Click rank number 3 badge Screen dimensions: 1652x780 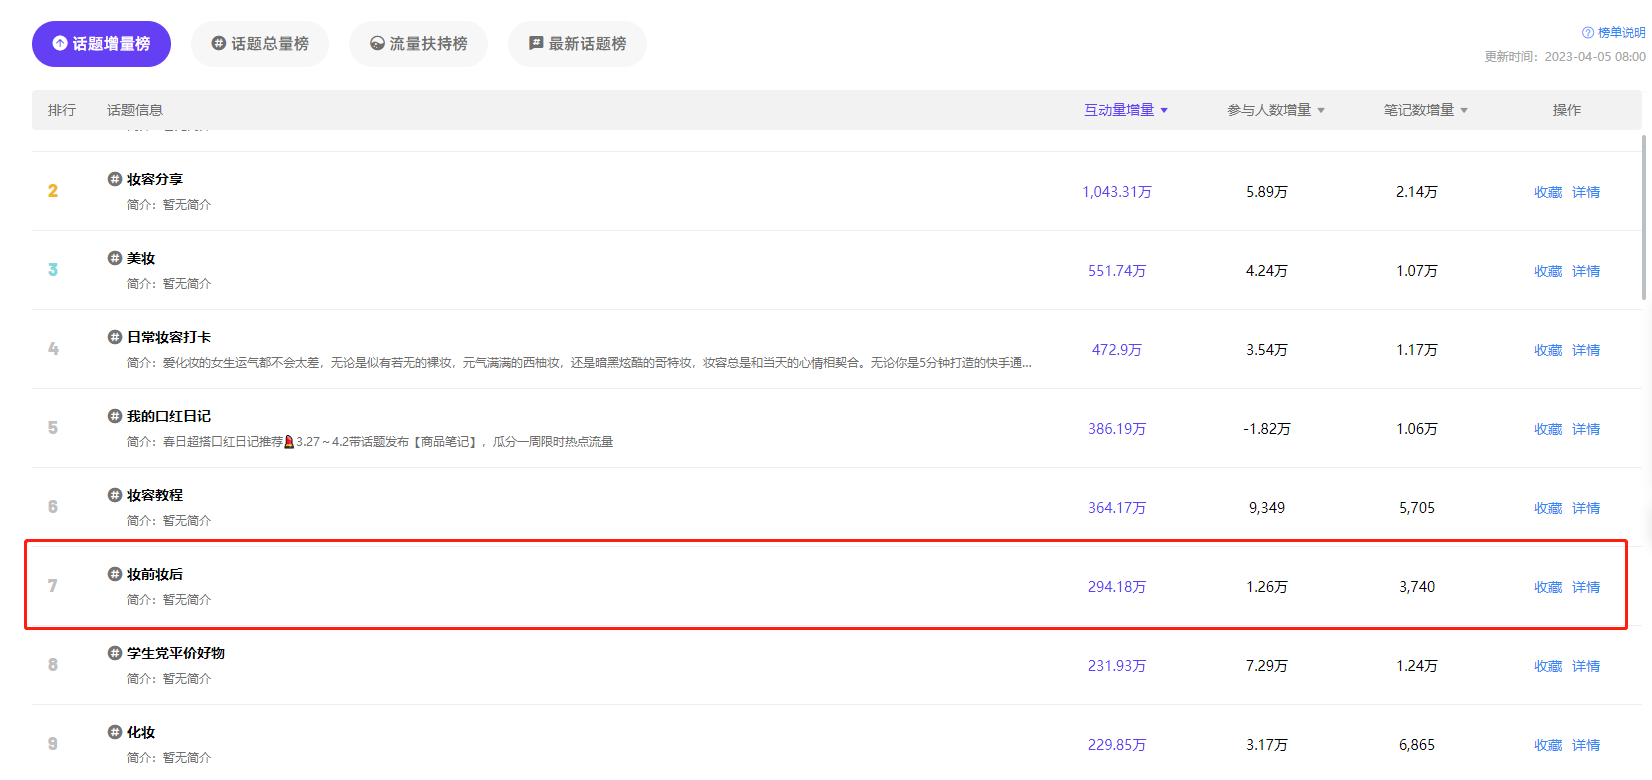pos(53,270)
